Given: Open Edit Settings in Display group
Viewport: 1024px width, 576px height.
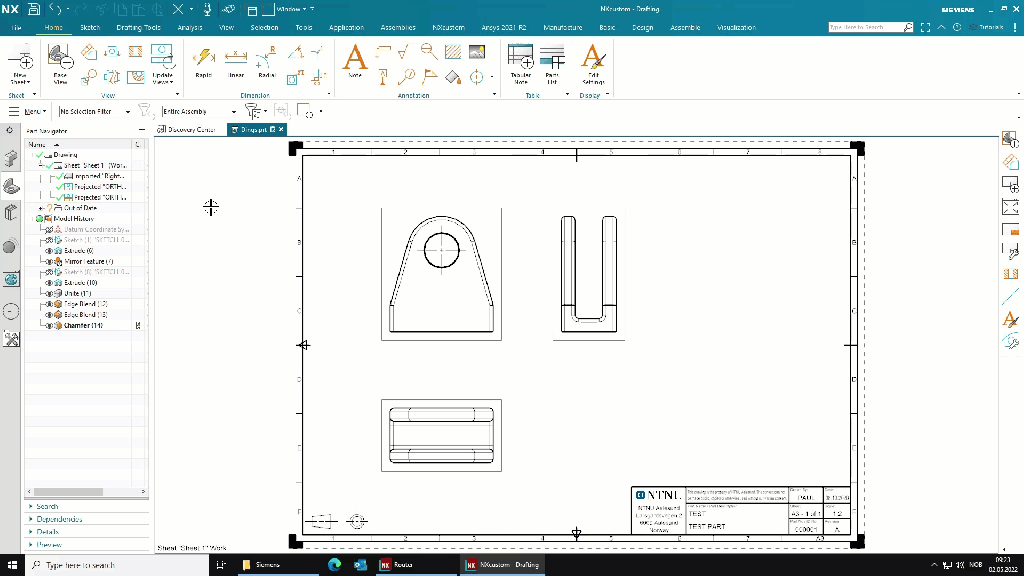Looking at the screenshot, I should 593,62.
